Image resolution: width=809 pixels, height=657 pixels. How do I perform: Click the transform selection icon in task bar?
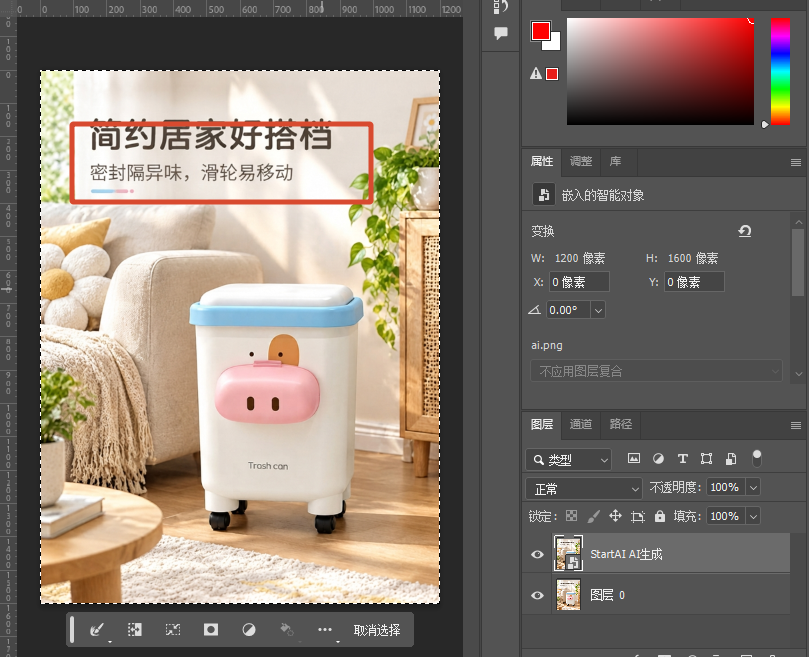173,630
